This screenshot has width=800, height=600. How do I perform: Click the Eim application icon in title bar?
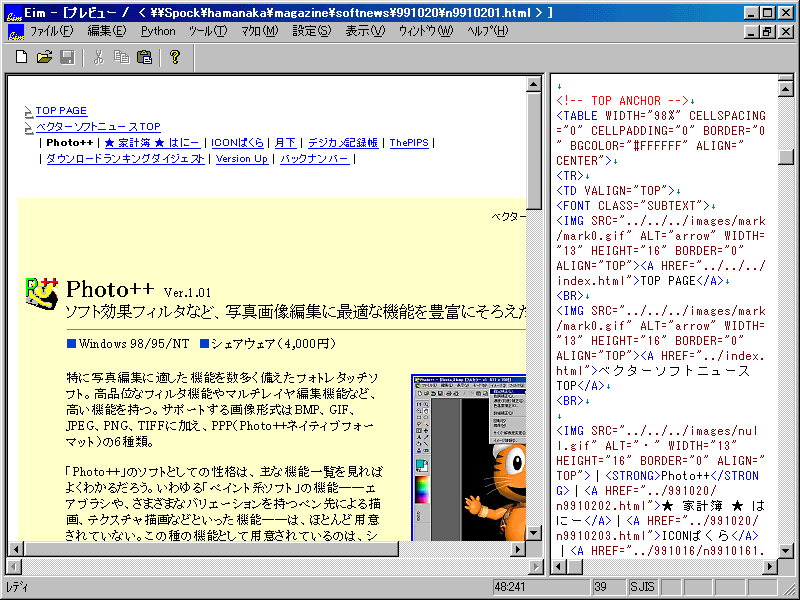tap(13, 13)
